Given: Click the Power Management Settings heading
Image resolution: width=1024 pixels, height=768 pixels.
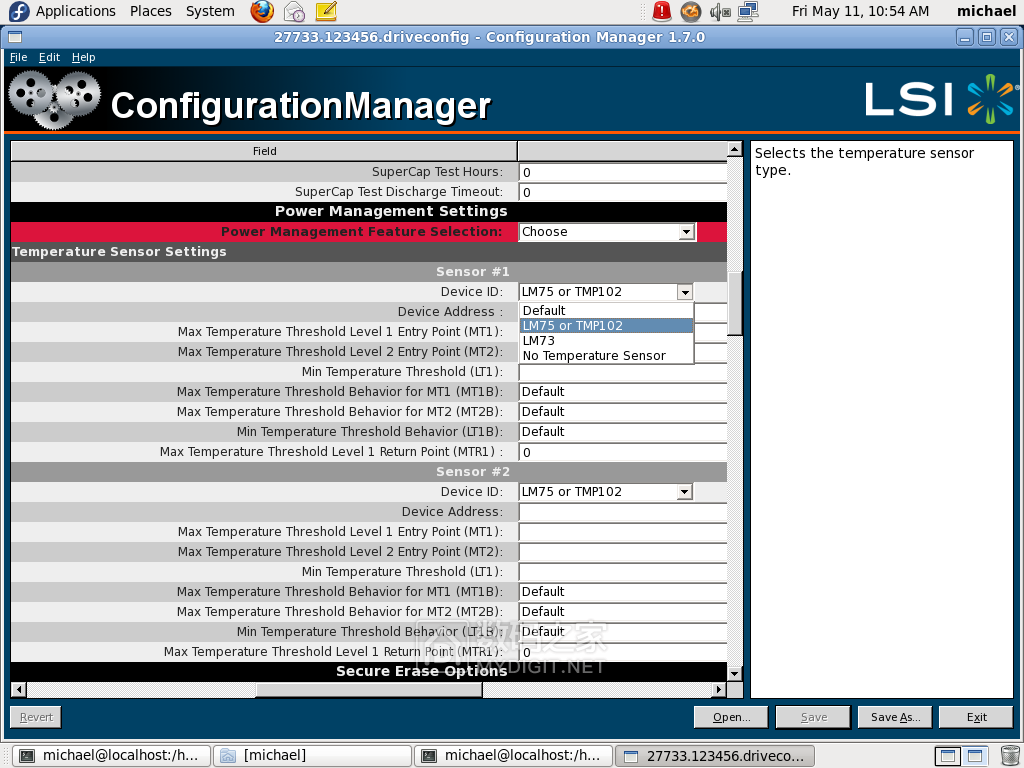Looking at the screenshot, I should coord(391,212).
